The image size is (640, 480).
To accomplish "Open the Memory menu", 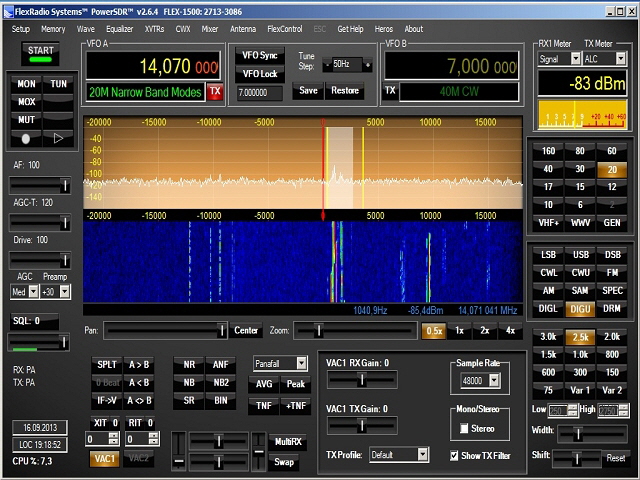I will (x=53, y=29).
